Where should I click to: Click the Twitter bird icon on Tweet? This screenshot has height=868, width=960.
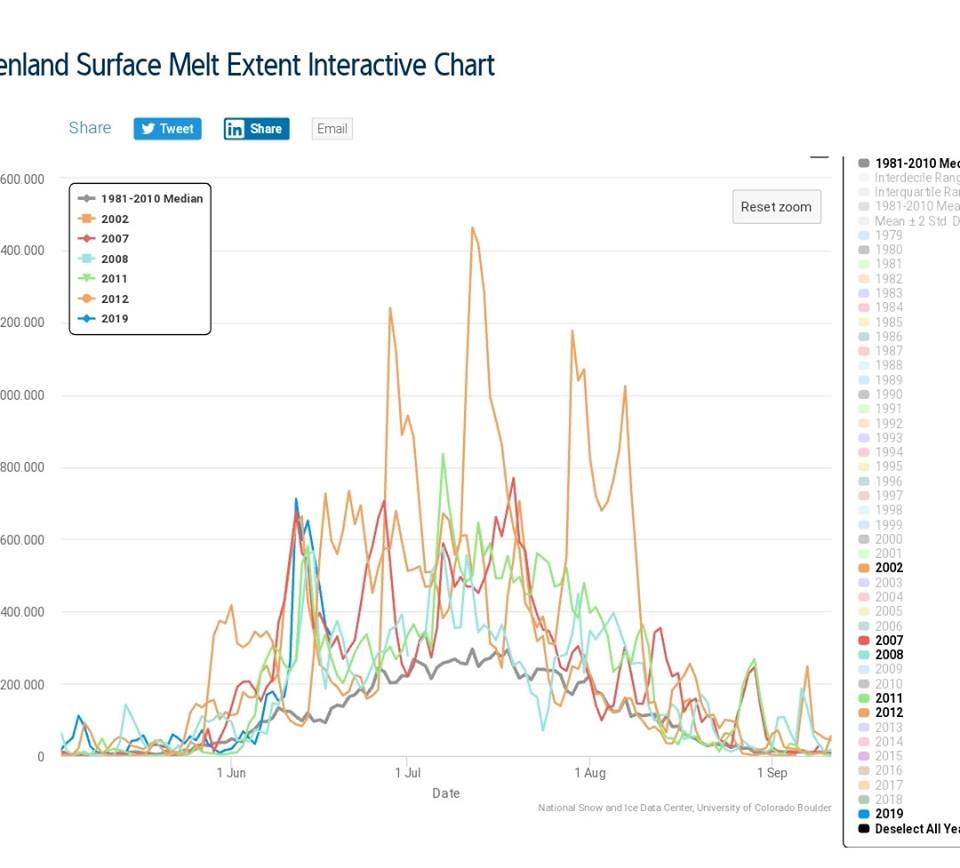point(148,129)
